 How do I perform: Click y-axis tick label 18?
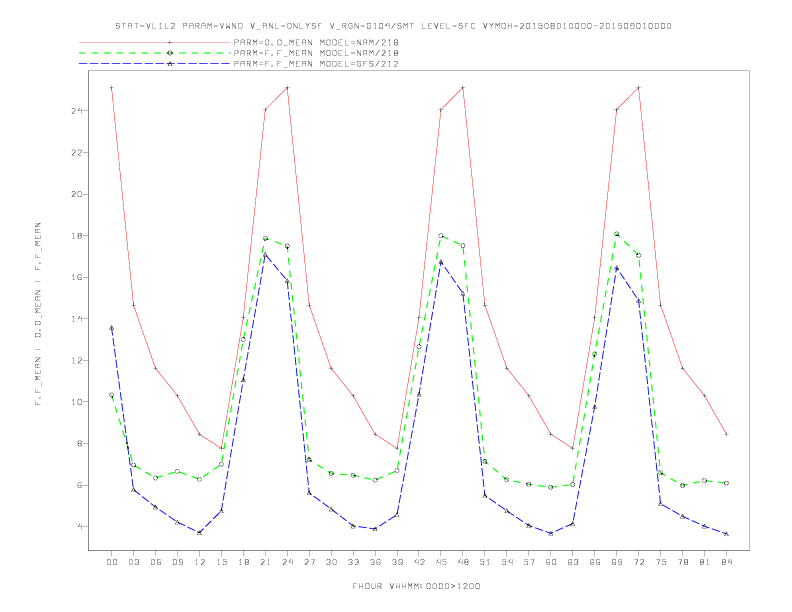coord(77,236)
